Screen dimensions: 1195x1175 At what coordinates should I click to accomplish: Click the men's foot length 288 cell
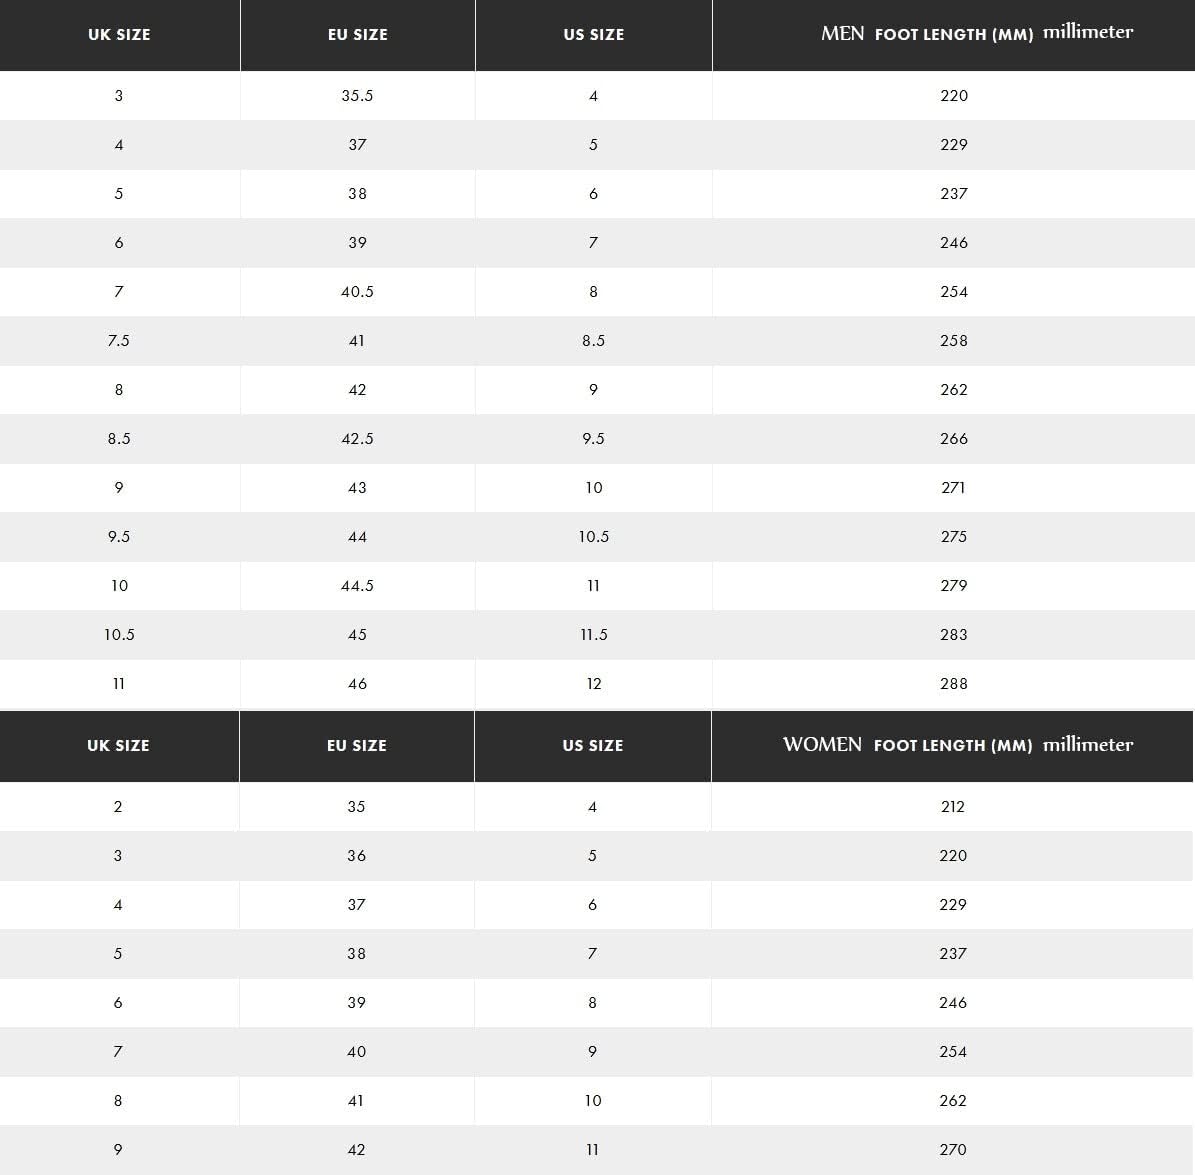pos(953,684)
